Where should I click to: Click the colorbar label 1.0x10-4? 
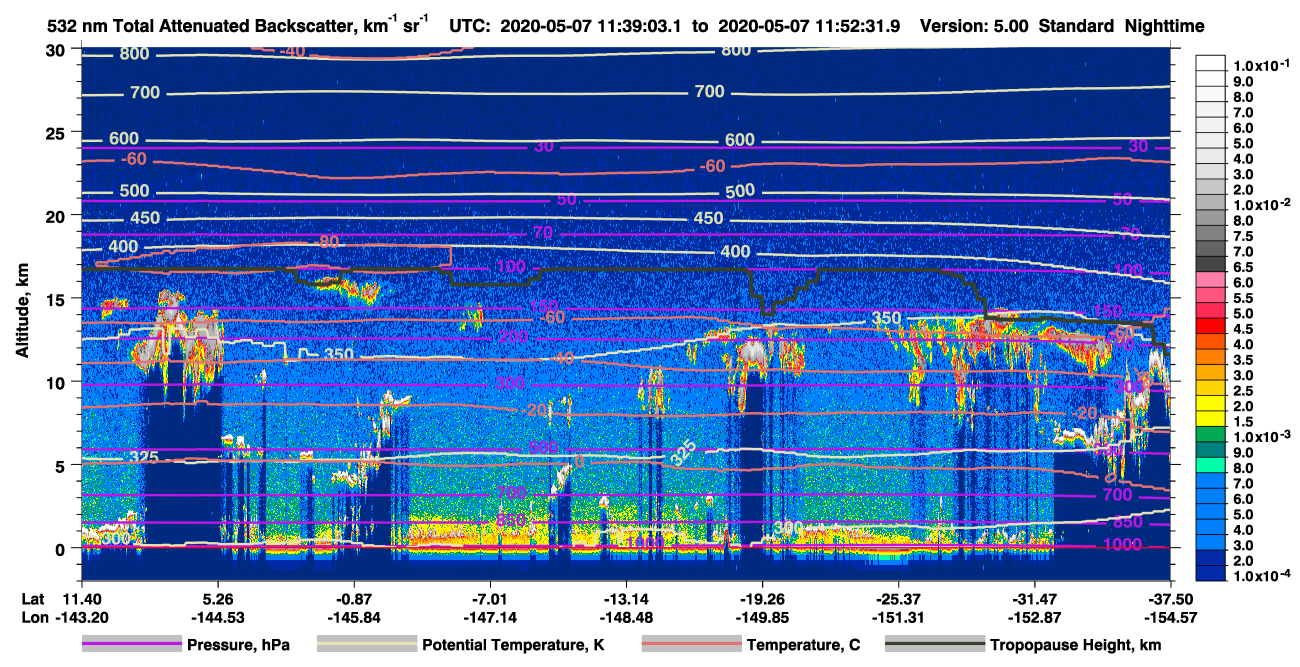pos(1262,577)
